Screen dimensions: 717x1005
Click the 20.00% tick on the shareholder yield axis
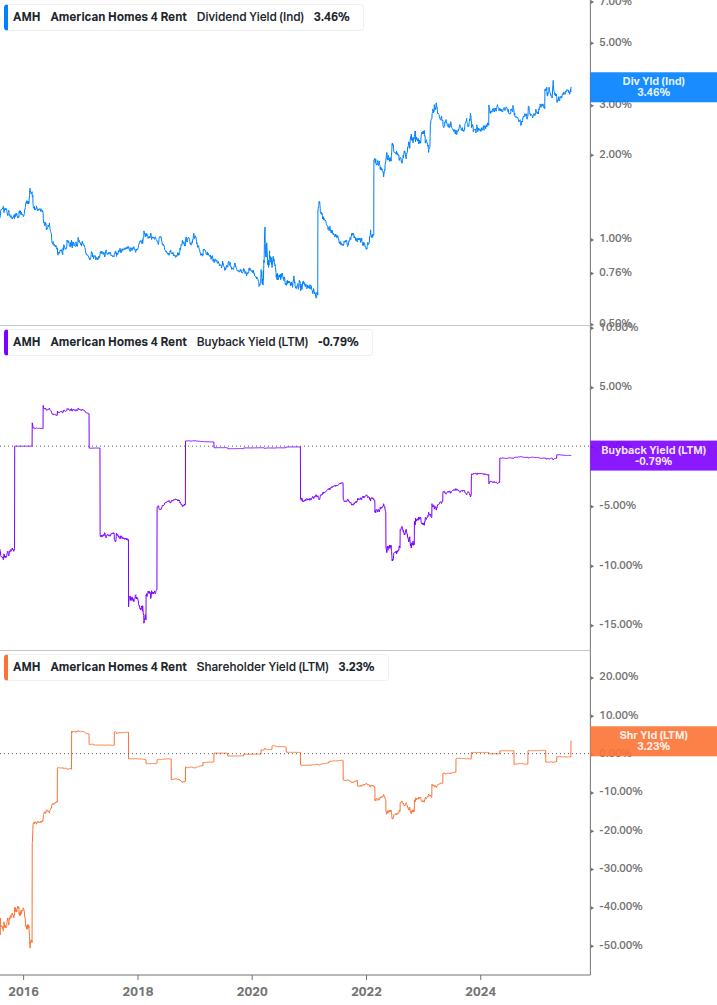click(618, 677)
